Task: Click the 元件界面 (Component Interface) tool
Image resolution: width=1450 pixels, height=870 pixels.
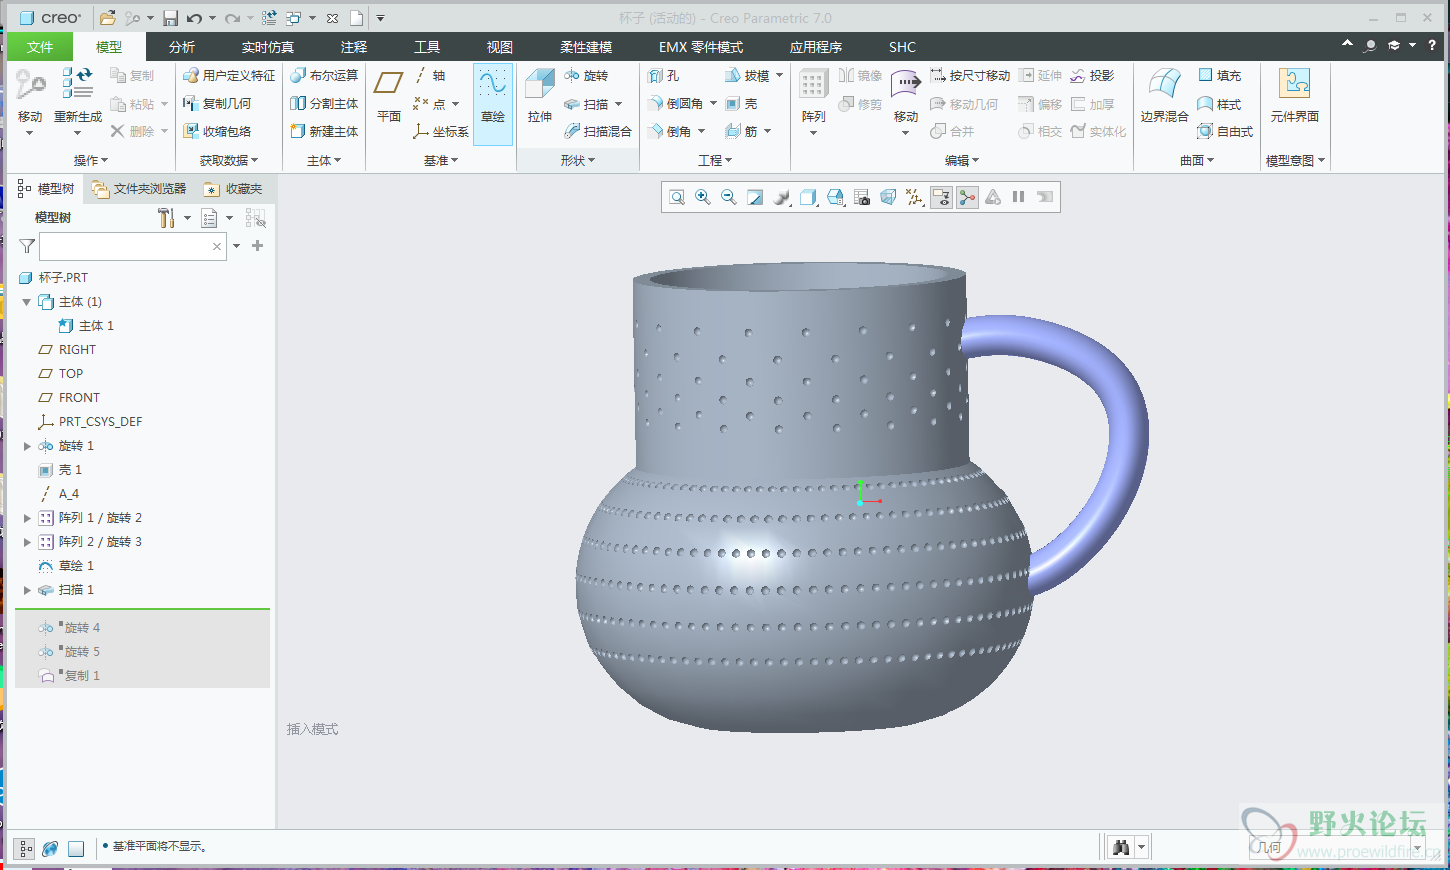Action: (1295, 96)
